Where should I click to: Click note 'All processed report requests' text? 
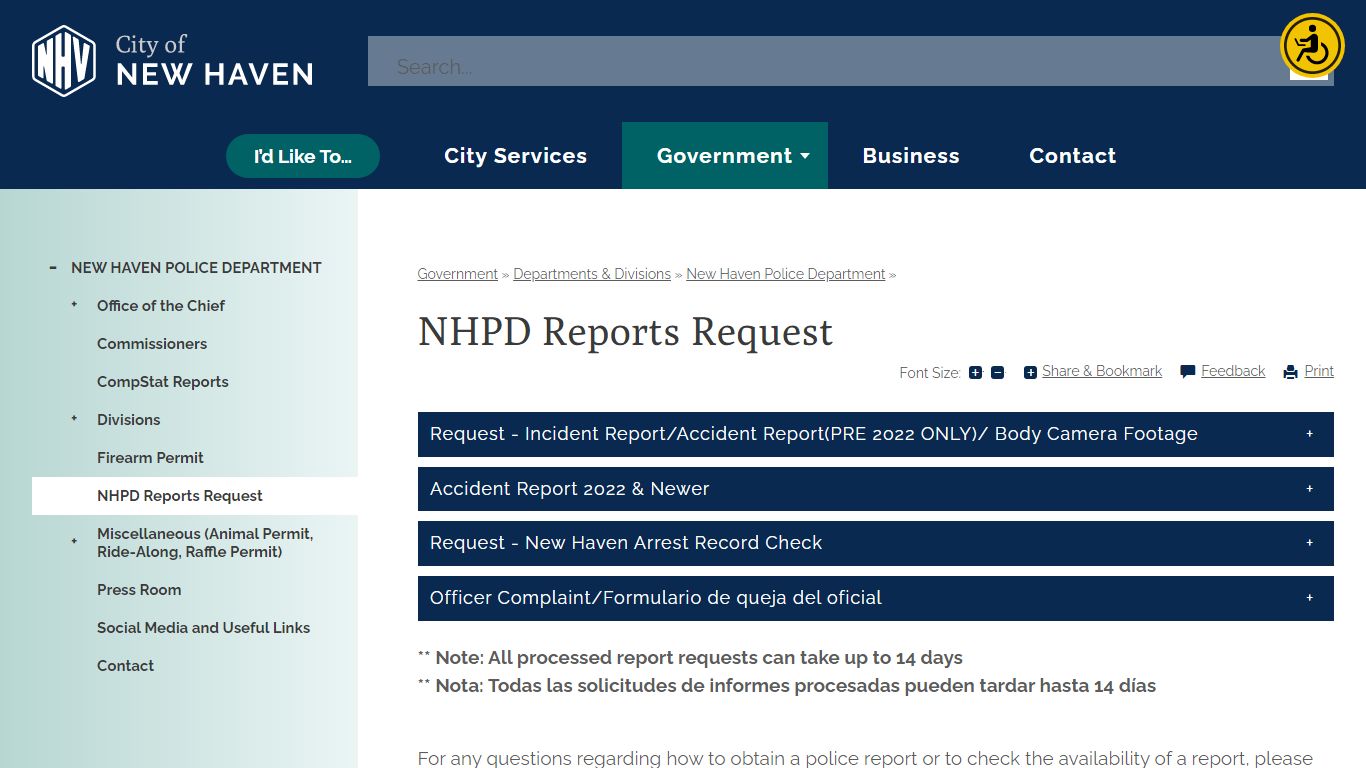point(690,658)
